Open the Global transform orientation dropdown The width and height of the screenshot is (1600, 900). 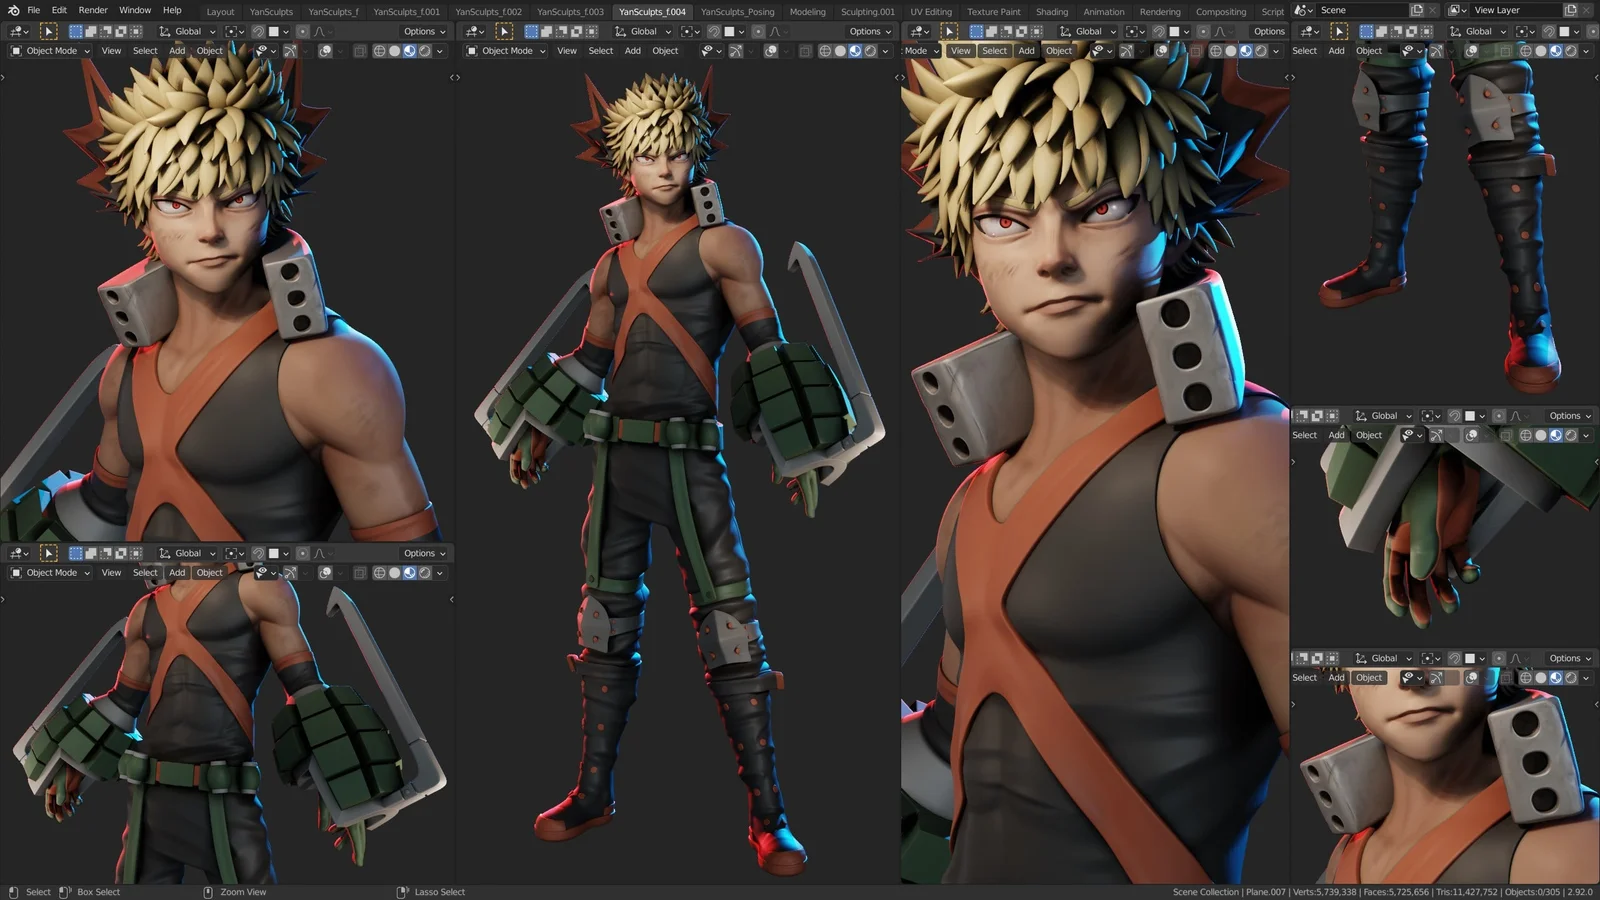click(187, 31)
